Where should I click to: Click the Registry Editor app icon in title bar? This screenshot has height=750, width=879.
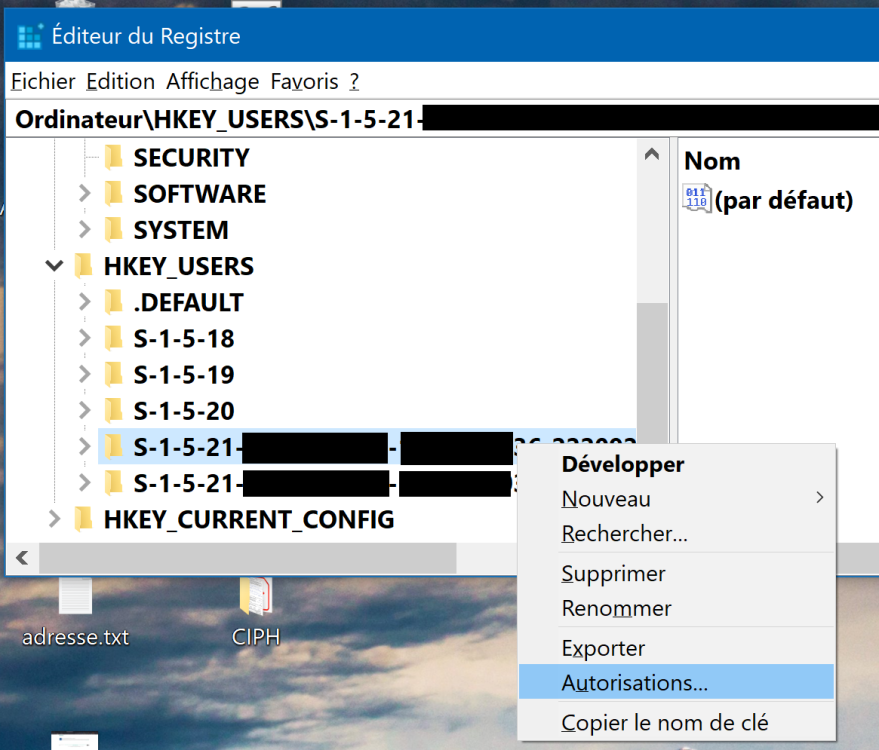click(x=30, y=36)
